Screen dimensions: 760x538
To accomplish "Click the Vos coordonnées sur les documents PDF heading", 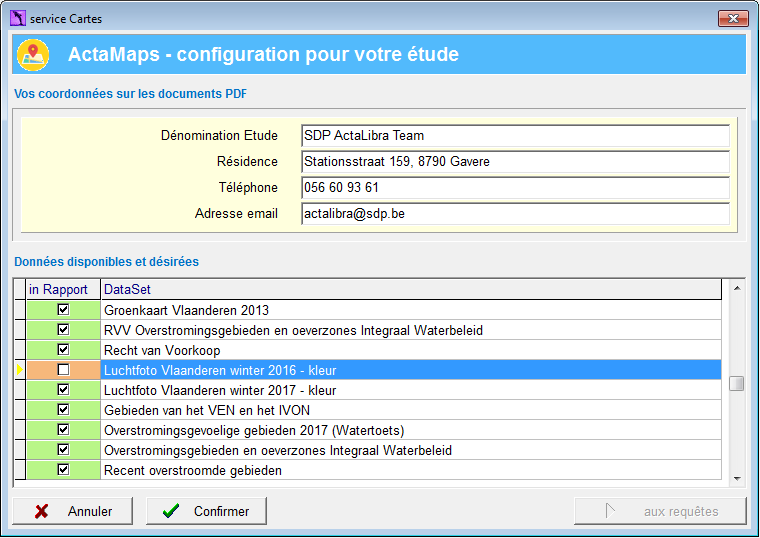I will click(130, 94).
